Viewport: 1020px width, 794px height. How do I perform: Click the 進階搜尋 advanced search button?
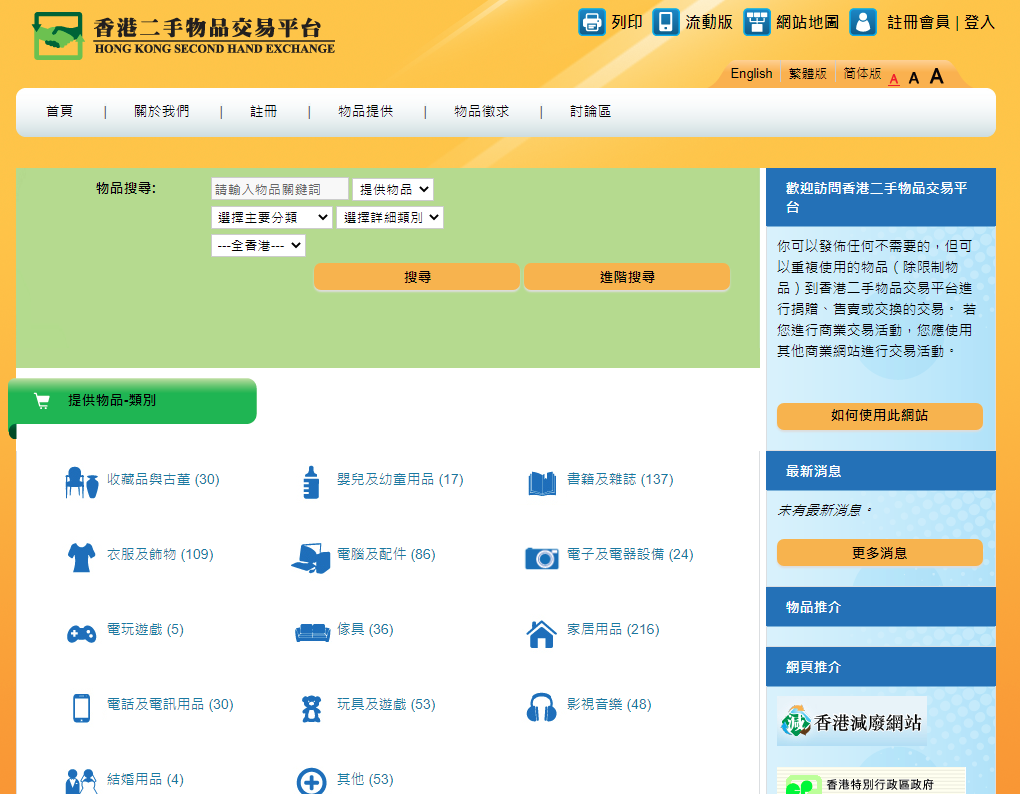pos(627,277)
